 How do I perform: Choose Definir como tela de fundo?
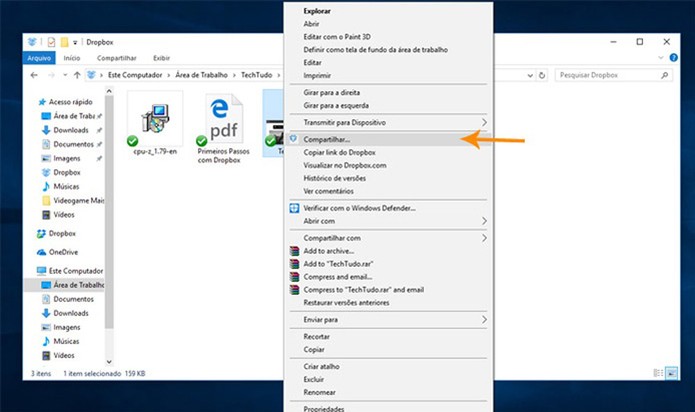click(x=375, y=50)
